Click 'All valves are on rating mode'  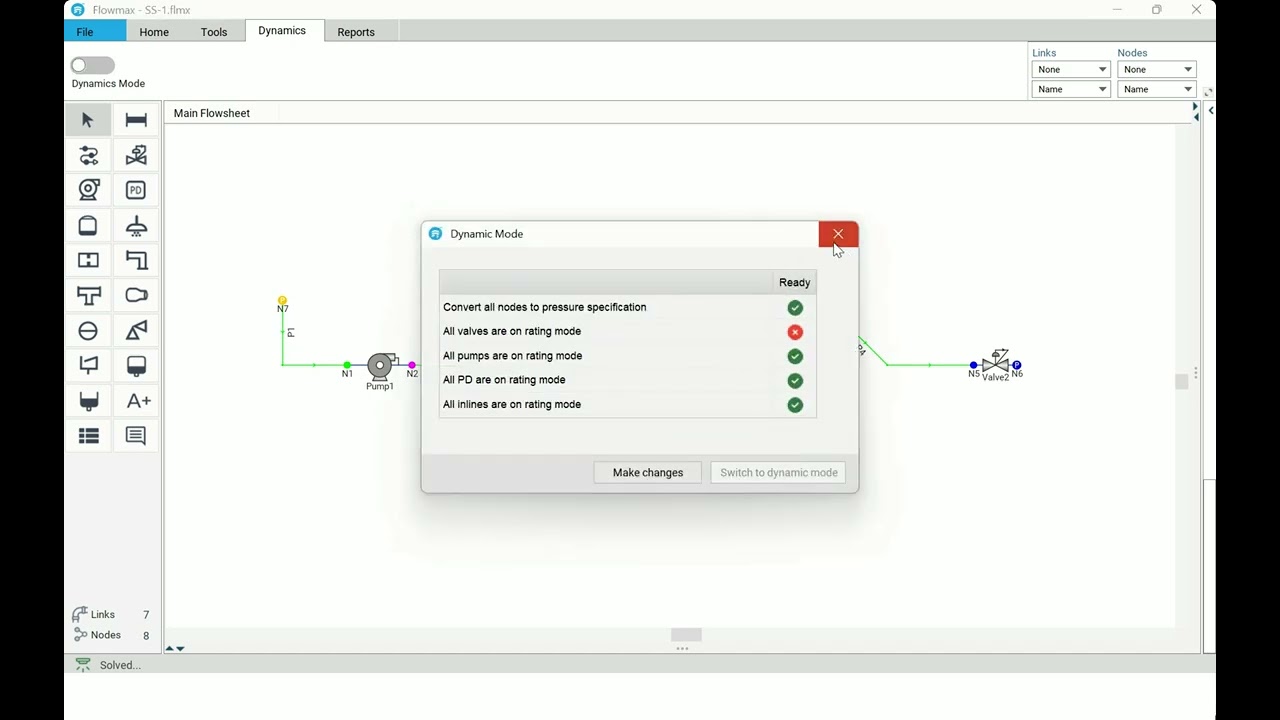click(512, 331)
